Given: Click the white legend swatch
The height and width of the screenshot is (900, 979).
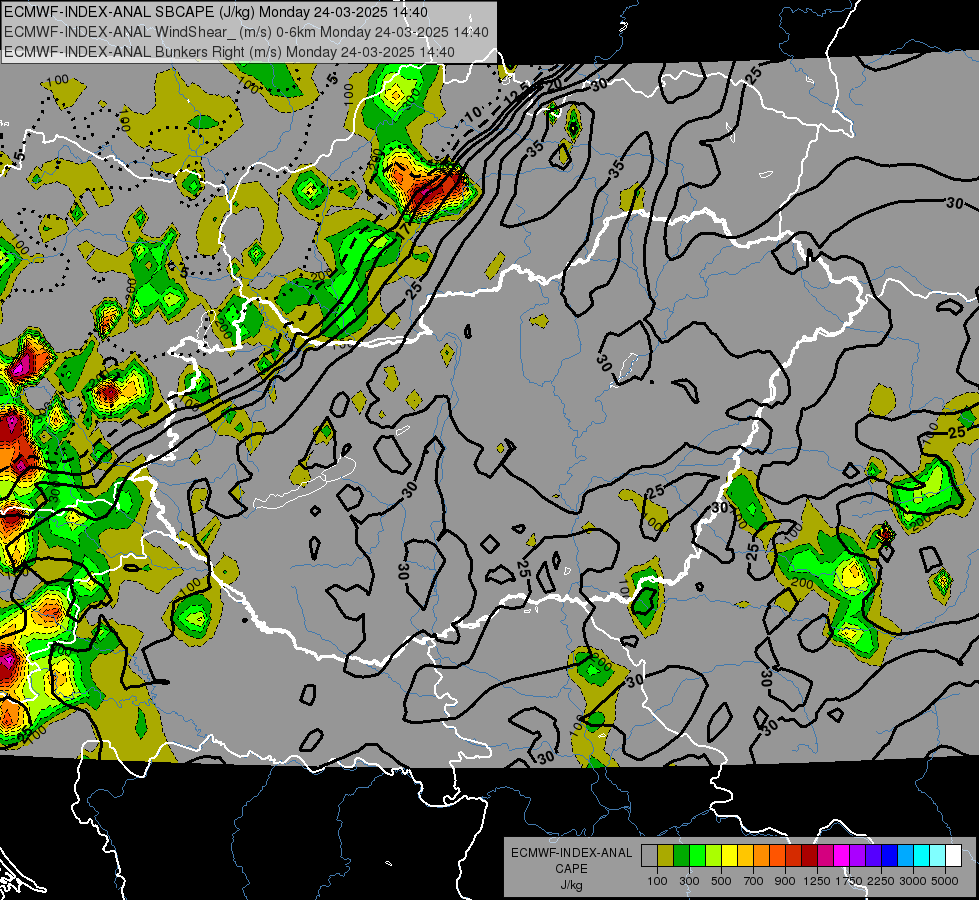Looking at the screenshot, I should [x=953, y=856].
